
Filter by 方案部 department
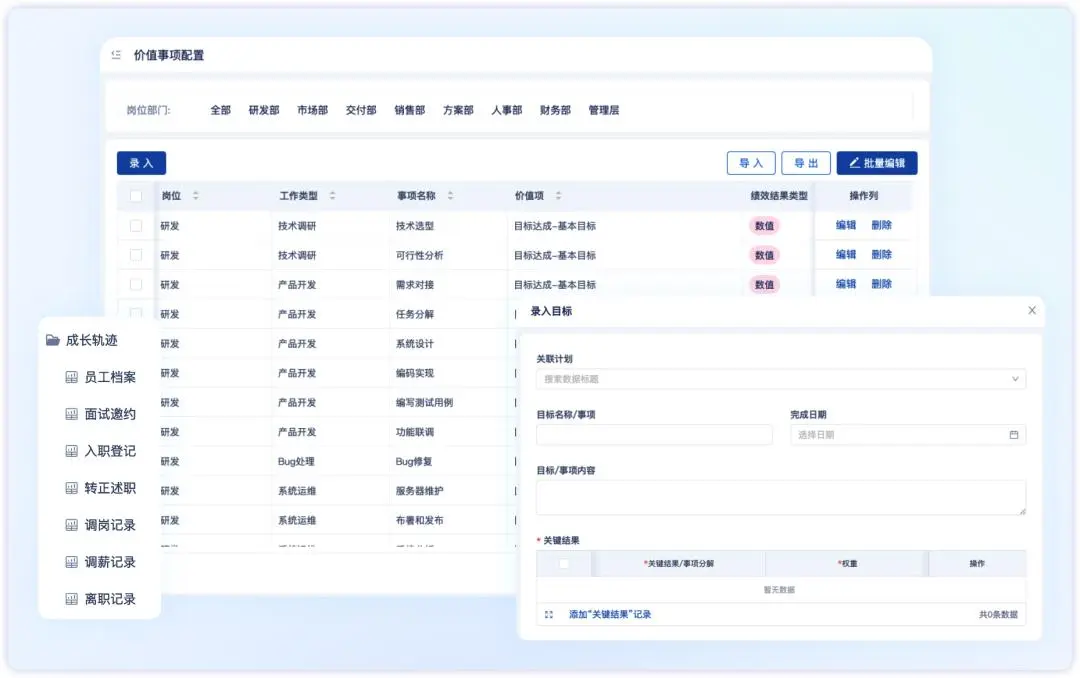[x=458, y=110]
